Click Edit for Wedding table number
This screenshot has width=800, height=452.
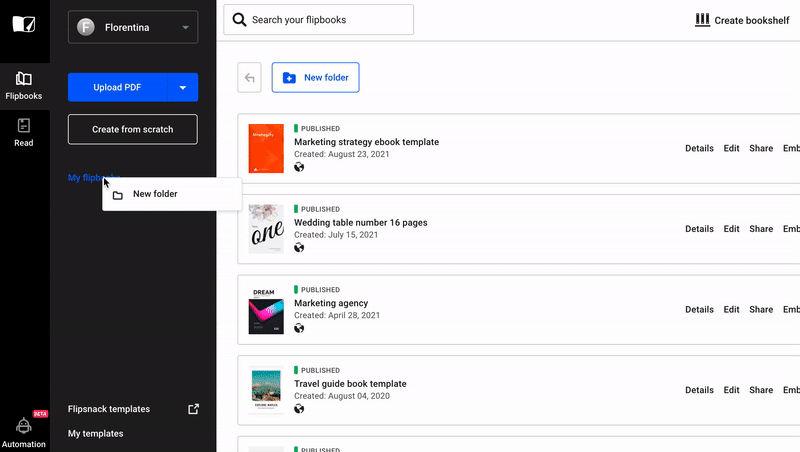(731, 229)
